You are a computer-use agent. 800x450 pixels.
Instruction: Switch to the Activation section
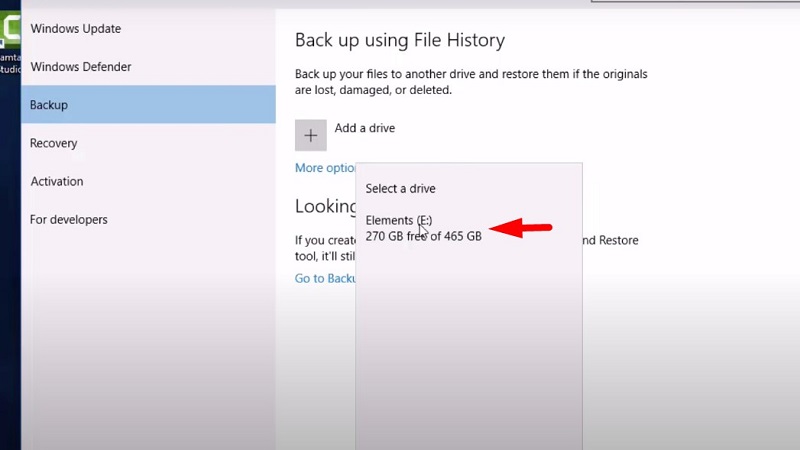click(x=57, y=181)
